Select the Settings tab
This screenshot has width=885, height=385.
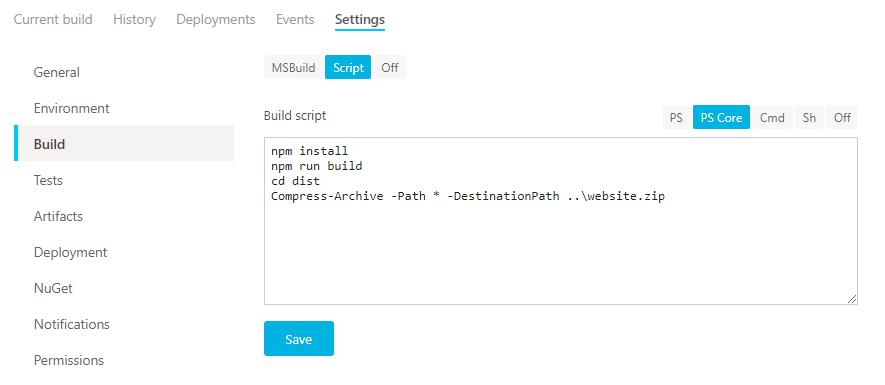coord(360,19)
